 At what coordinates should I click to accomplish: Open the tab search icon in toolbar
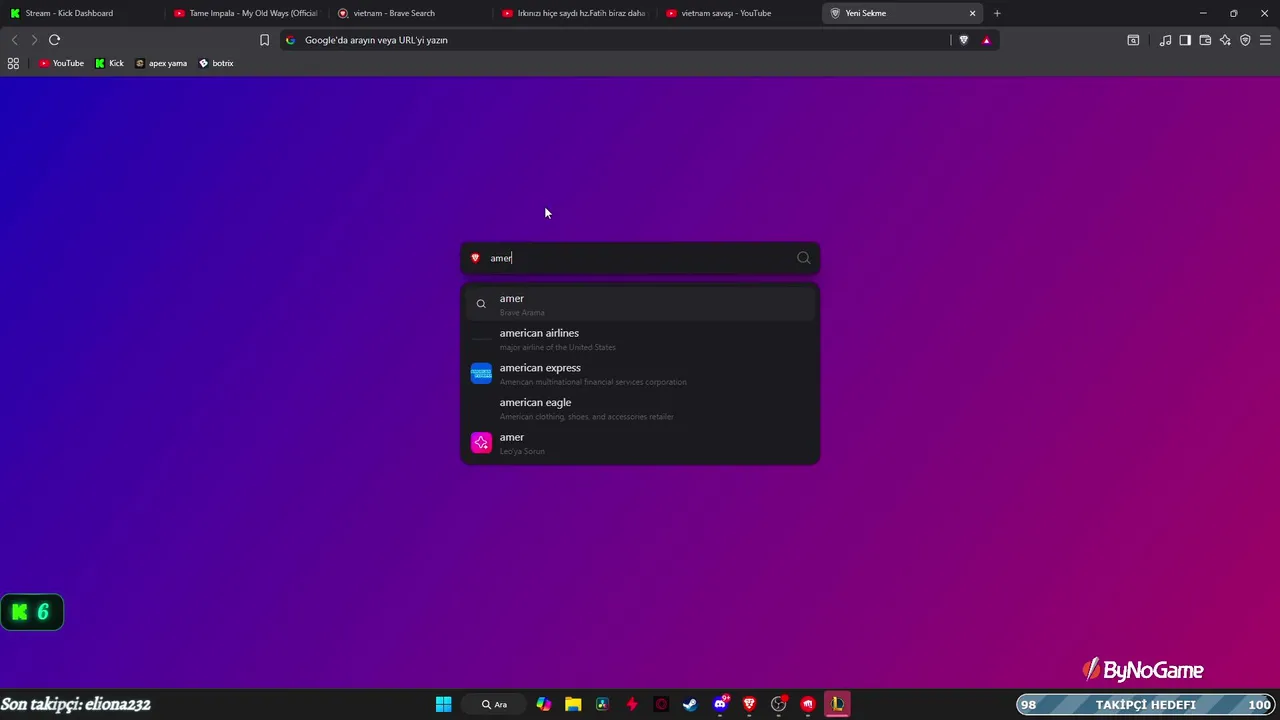1133,40
